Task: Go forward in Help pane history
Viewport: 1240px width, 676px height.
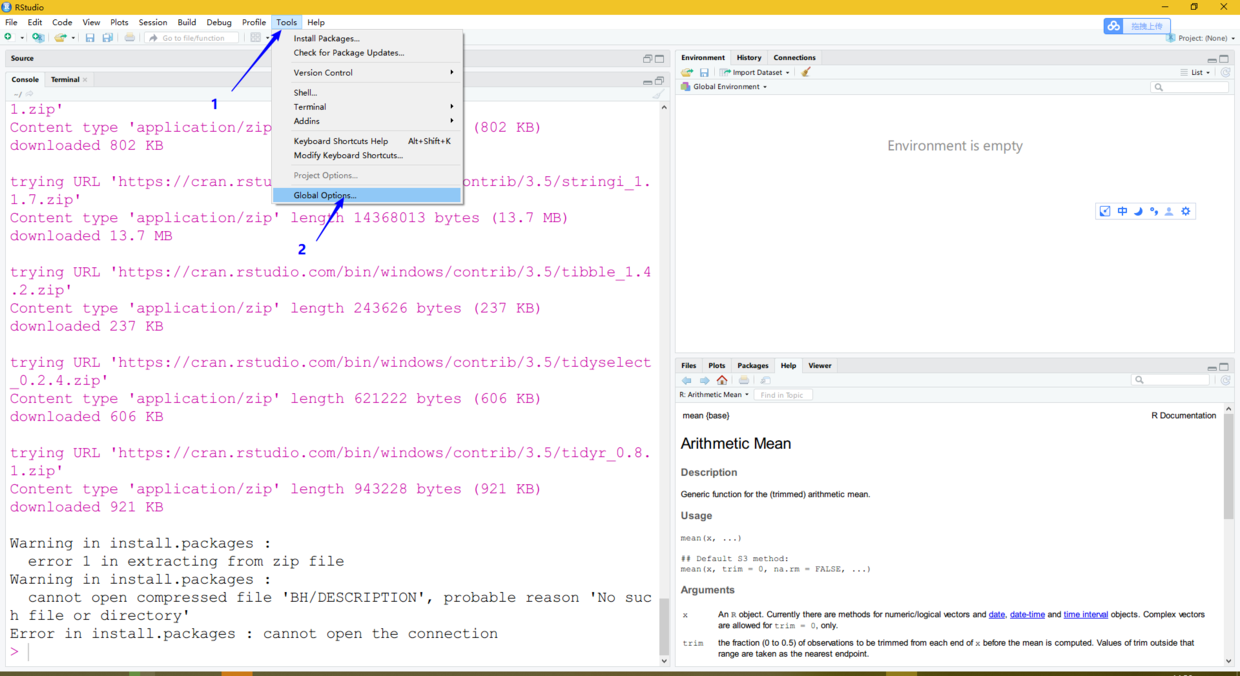Action: pyautogui.click(x=704, y=380)
